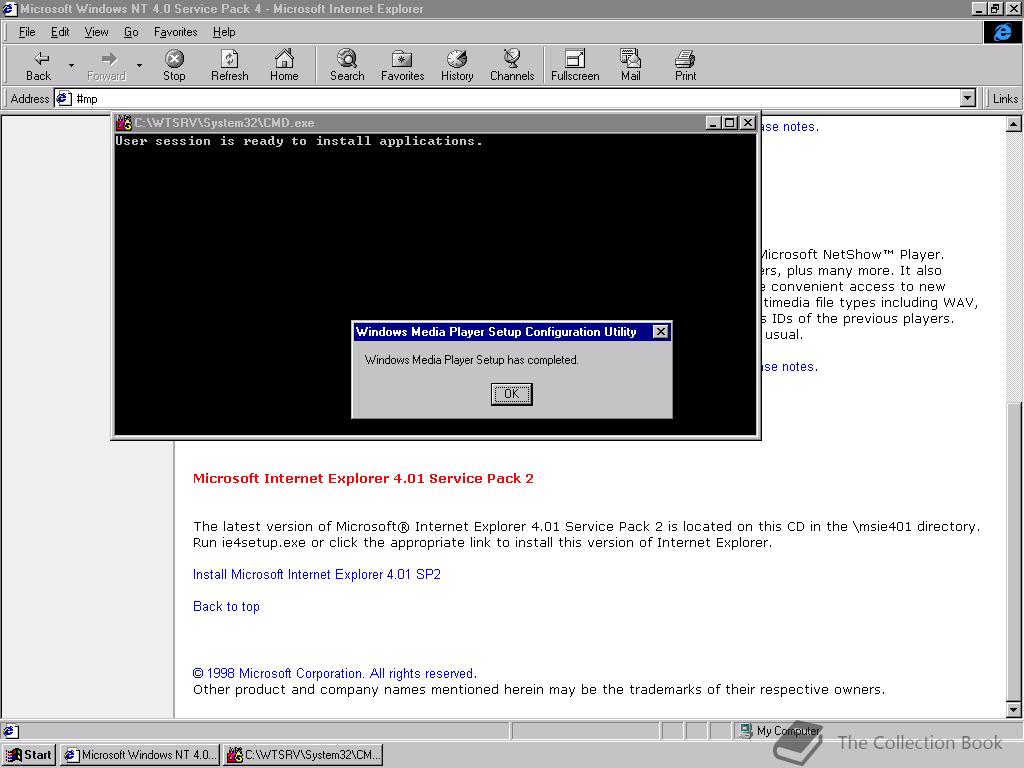Viewport: 1024px width, 768px height.
Task: Click the Install Microsoft Internet Explorer 4.01 SP2 link
Action: [317, 575]
